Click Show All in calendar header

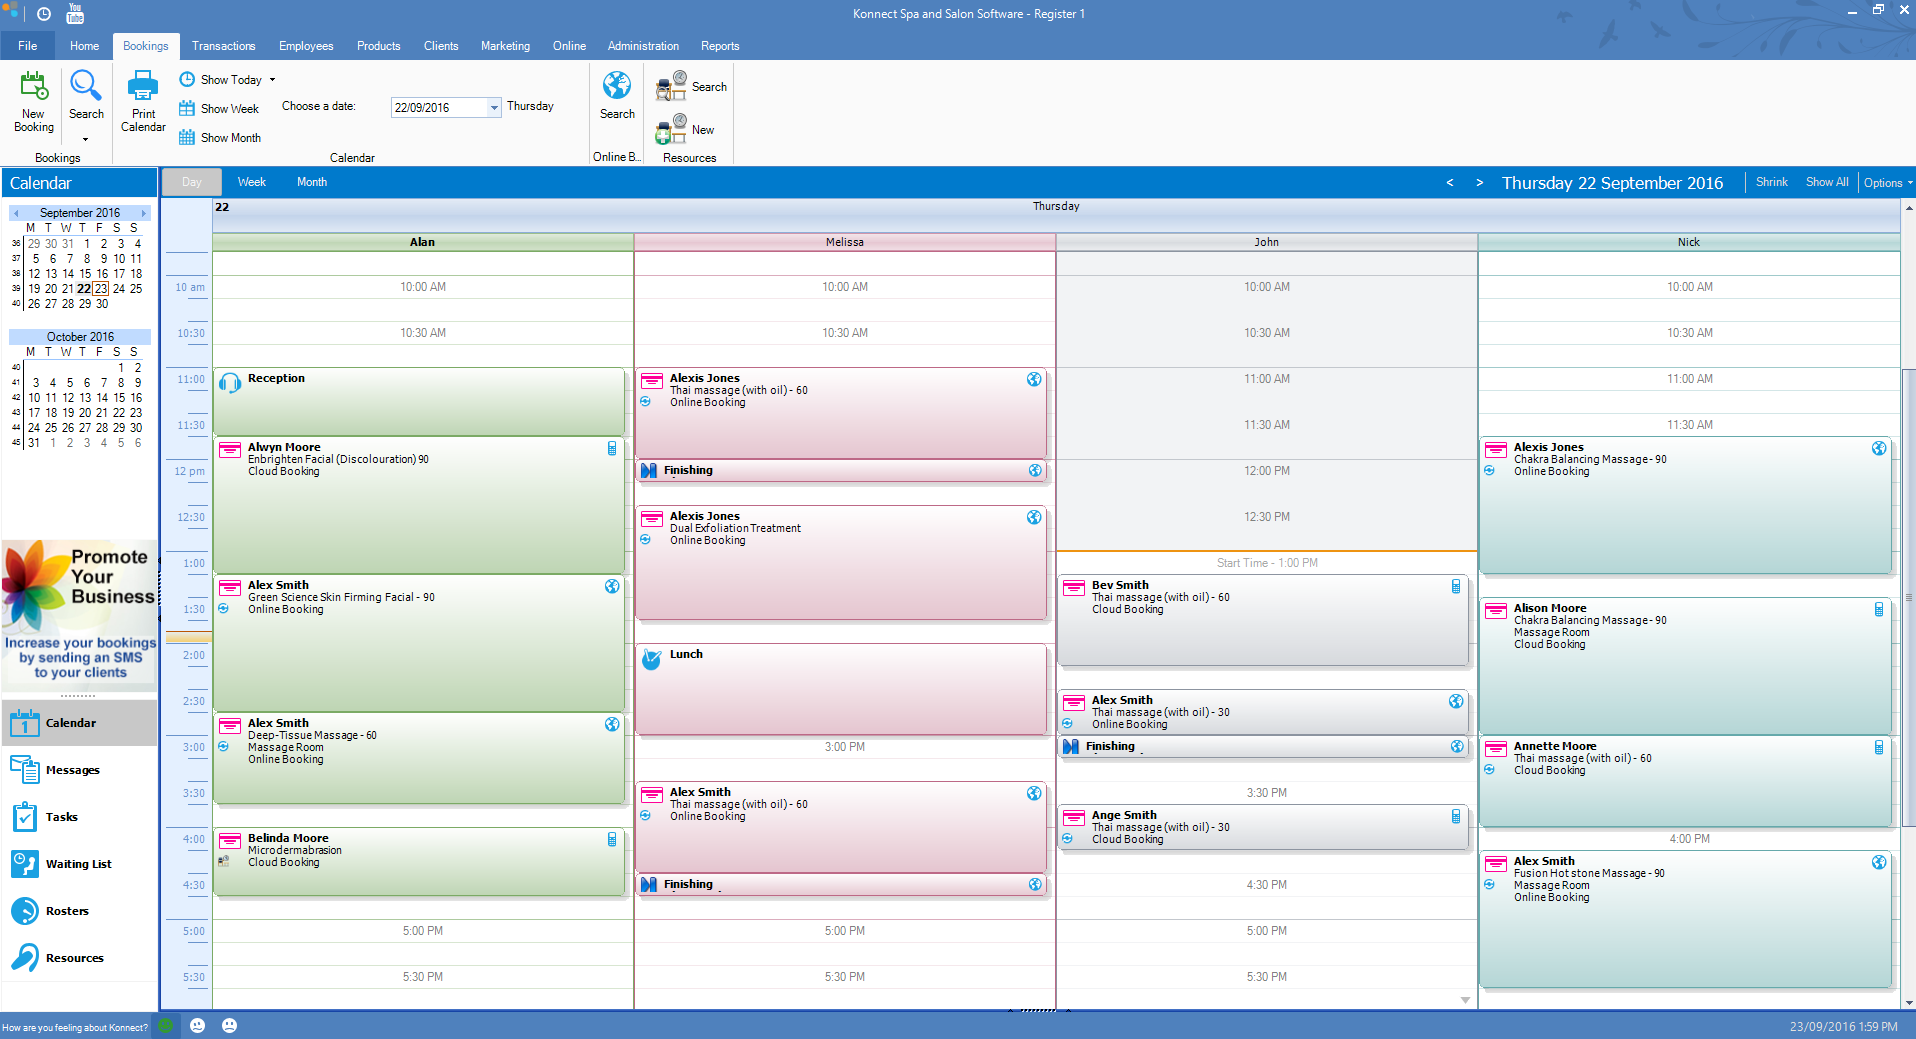tap(1826, 182)
